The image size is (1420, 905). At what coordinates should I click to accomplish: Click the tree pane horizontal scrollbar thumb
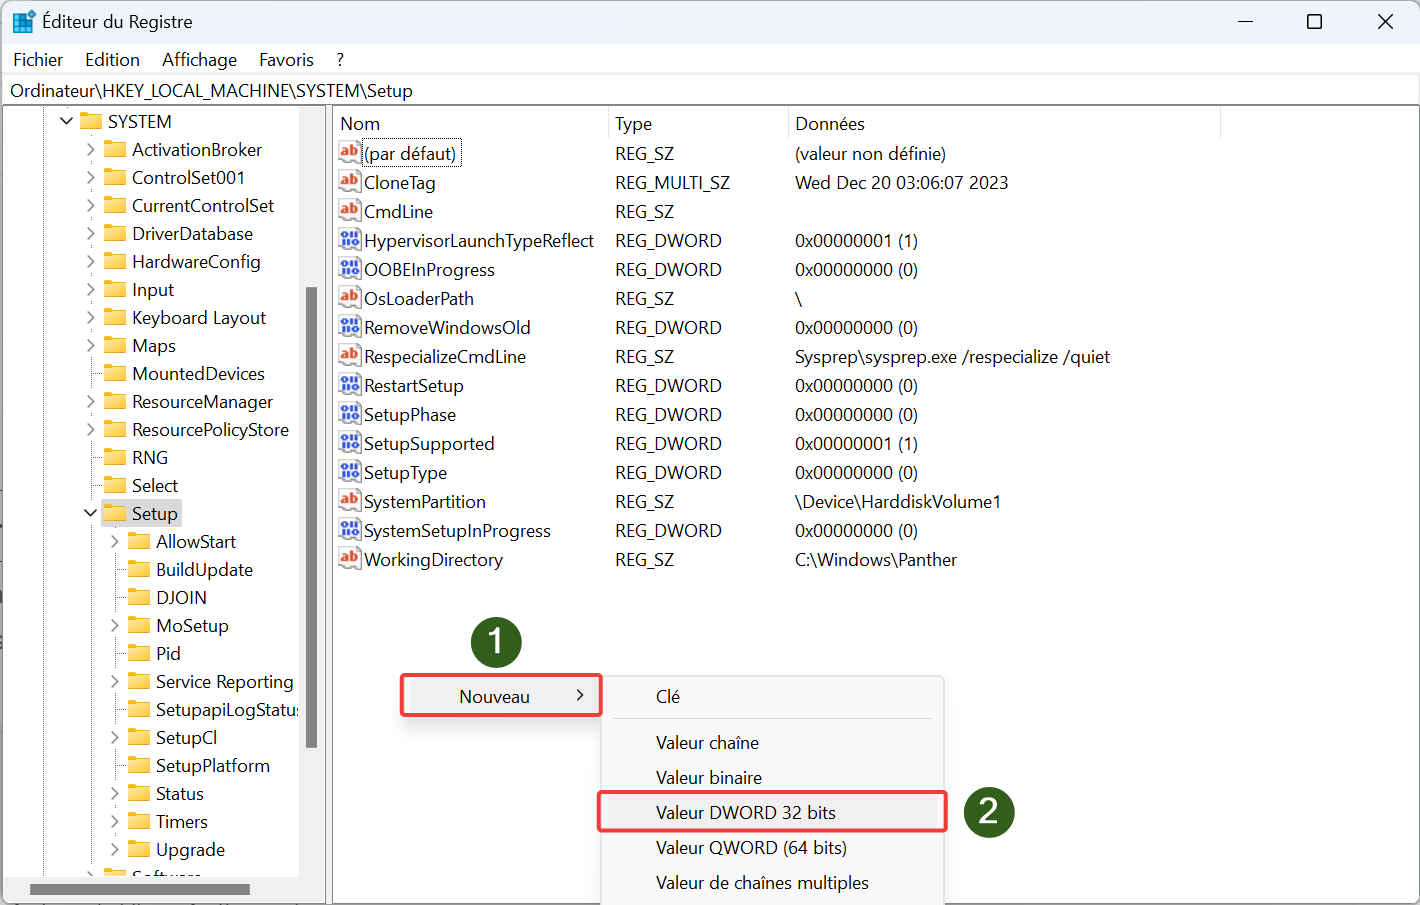coord(140,889)
